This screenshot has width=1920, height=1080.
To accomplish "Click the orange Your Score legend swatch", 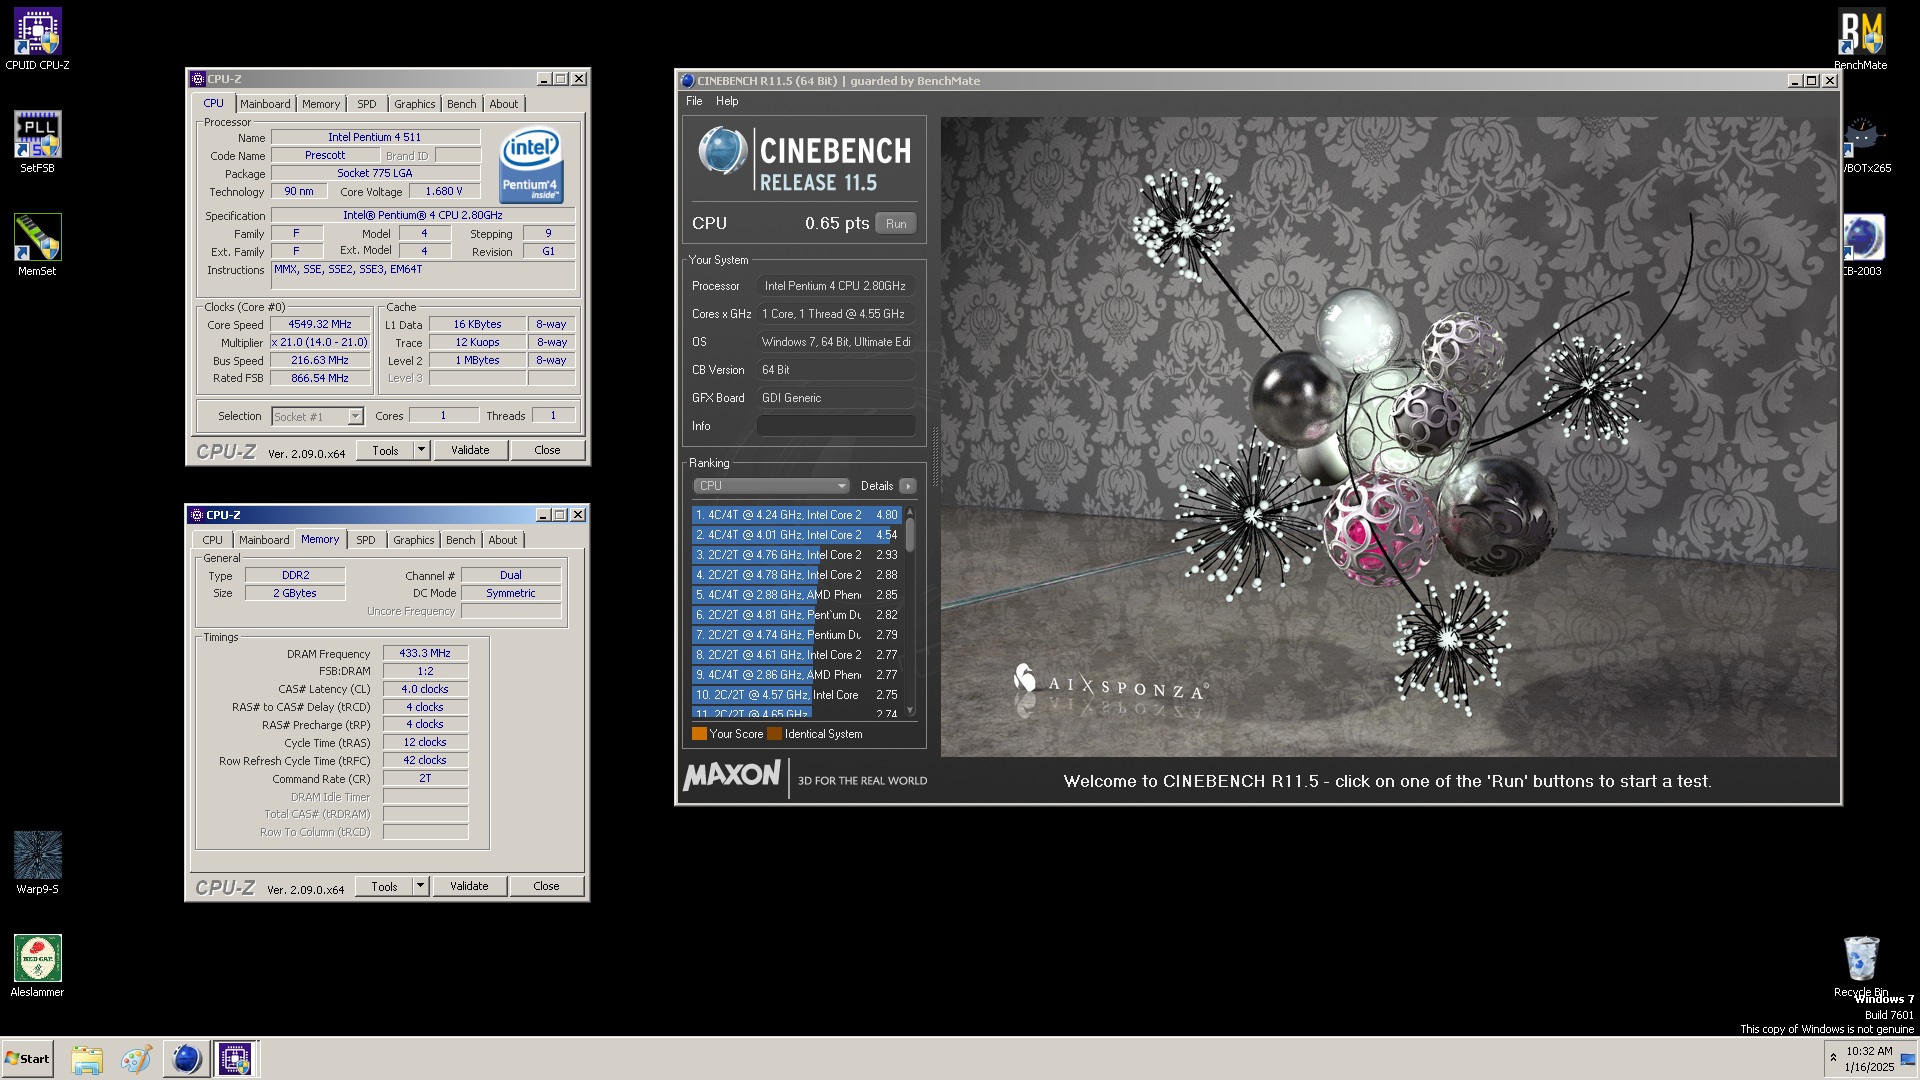I will tap(699, 734).
